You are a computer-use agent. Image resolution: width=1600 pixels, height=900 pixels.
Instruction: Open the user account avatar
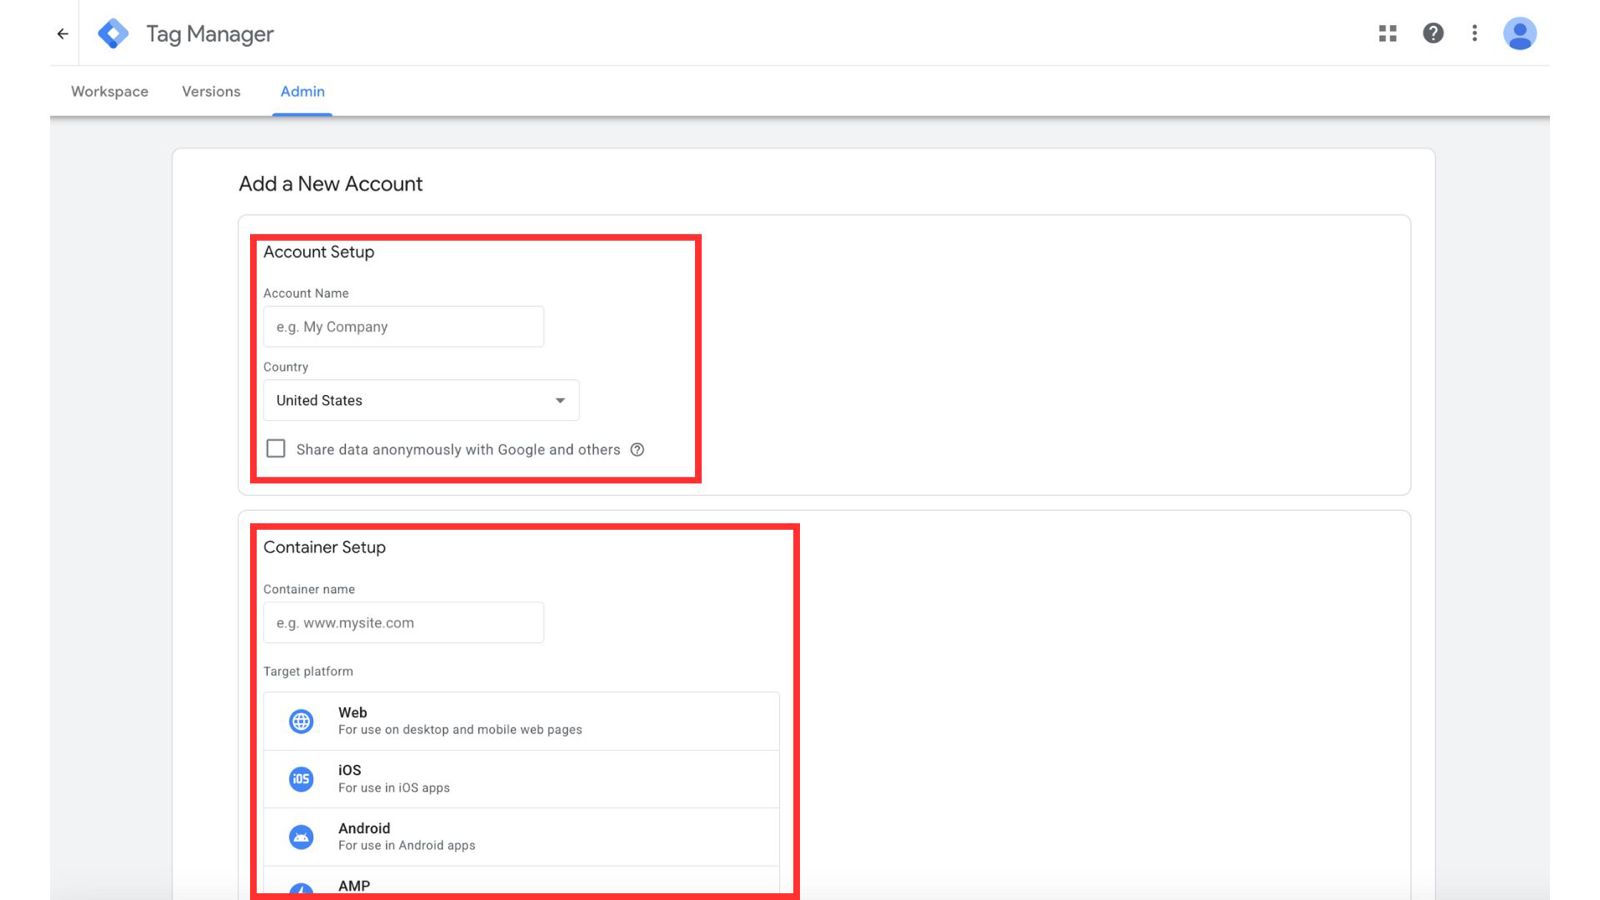point(1520,34)
